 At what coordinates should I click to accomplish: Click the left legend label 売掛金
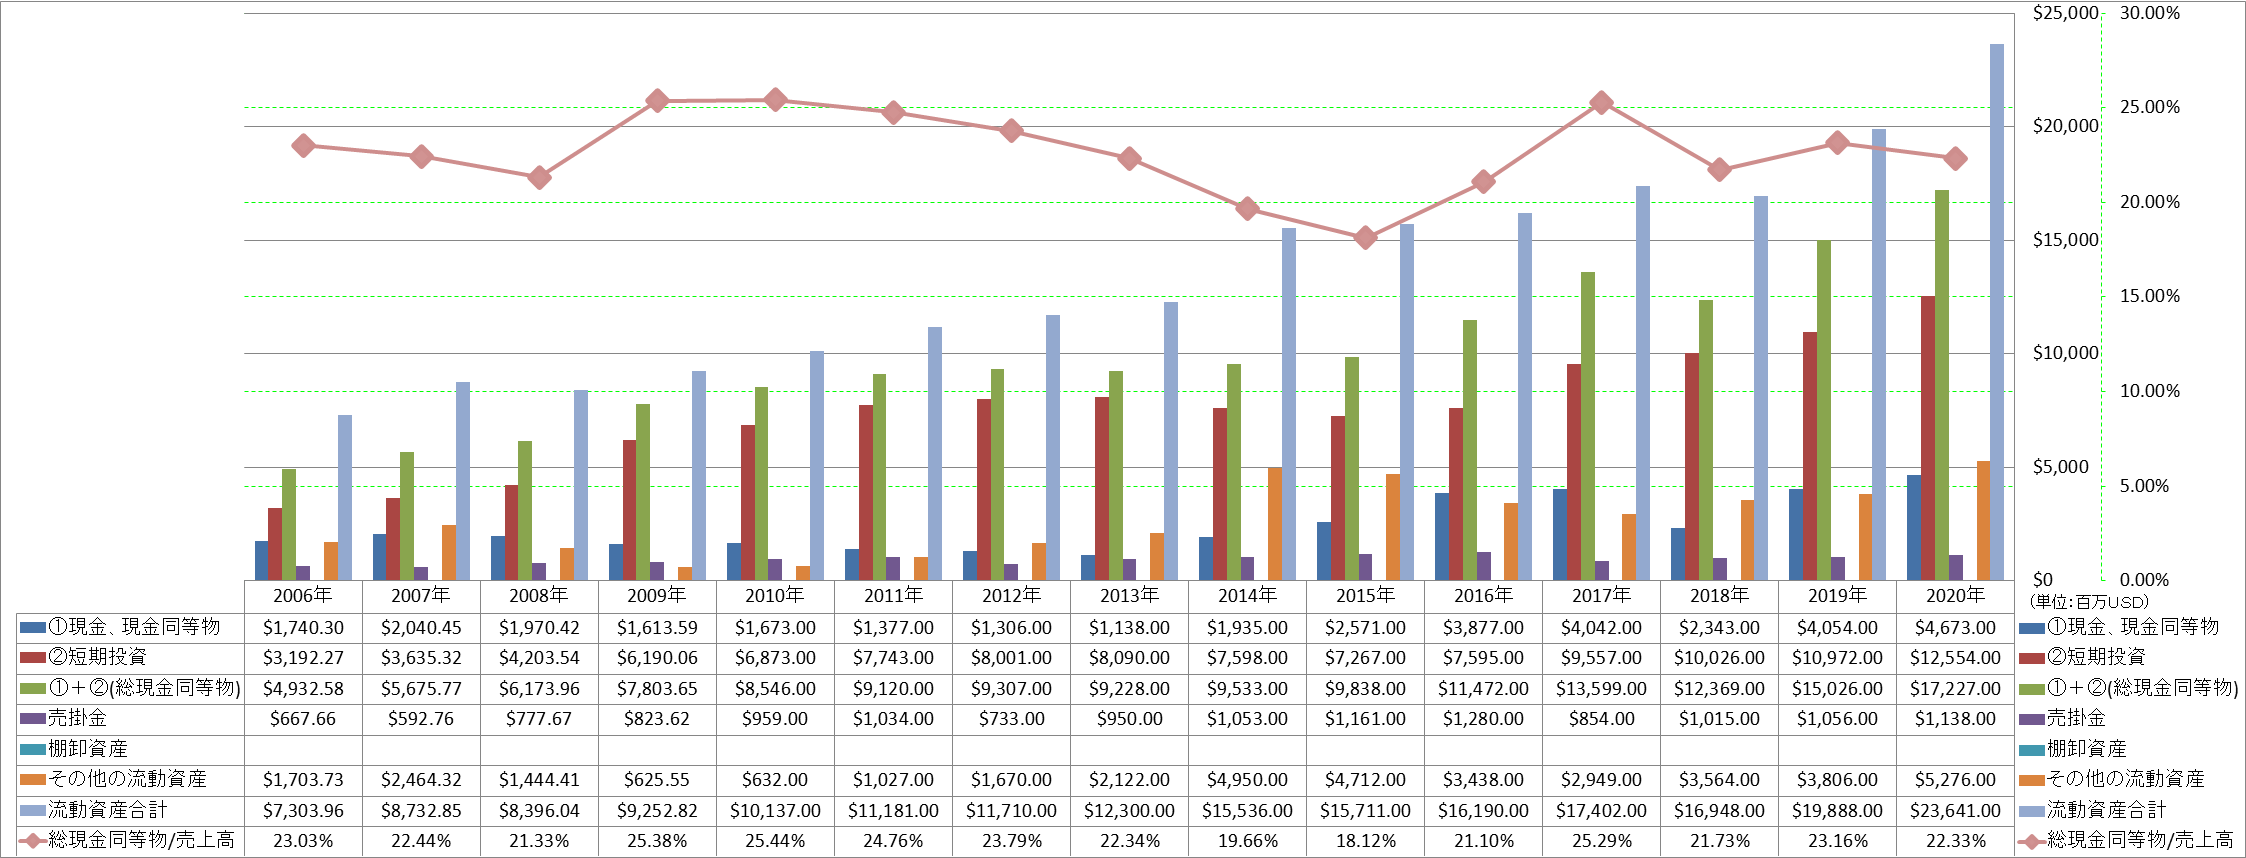78,719
